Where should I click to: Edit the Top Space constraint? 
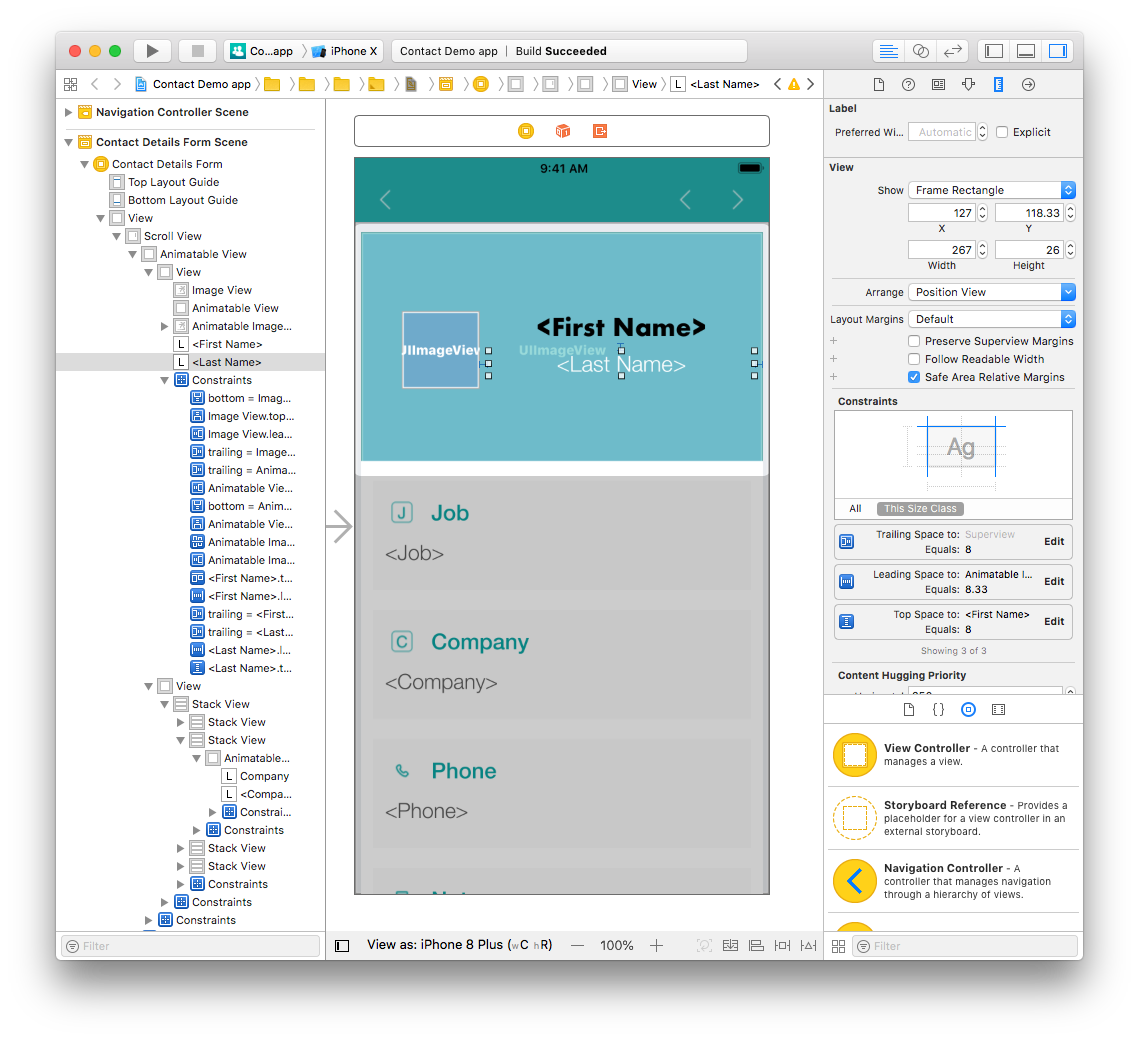[x=1053, y=622]
